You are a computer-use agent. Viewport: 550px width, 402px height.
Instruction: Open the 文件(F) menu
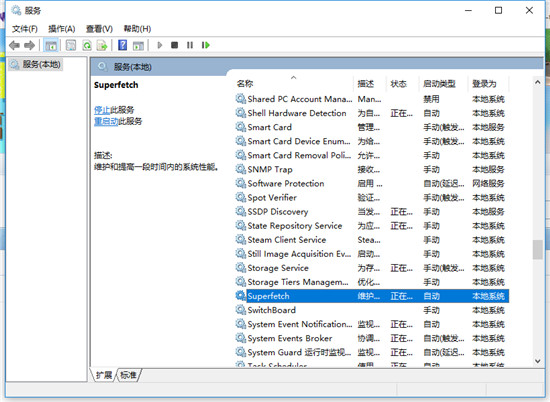(25, 29)
